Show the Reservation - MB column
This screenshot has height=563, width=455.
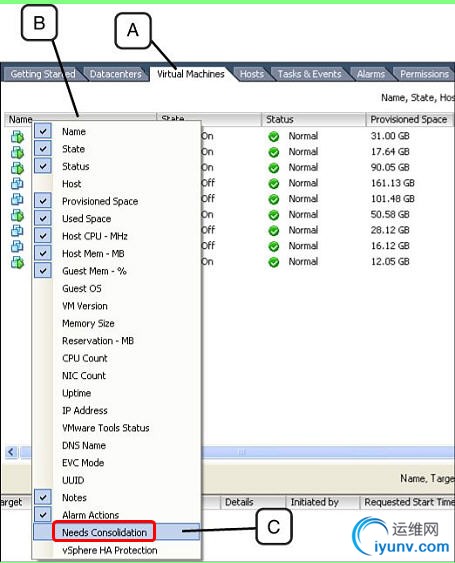117,341
